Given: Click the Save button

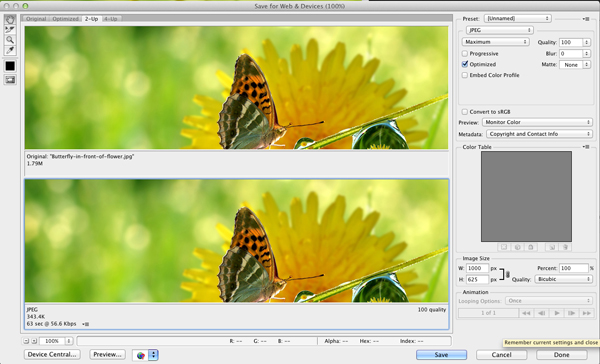Looking at the screenshot, I should point(441,355).
